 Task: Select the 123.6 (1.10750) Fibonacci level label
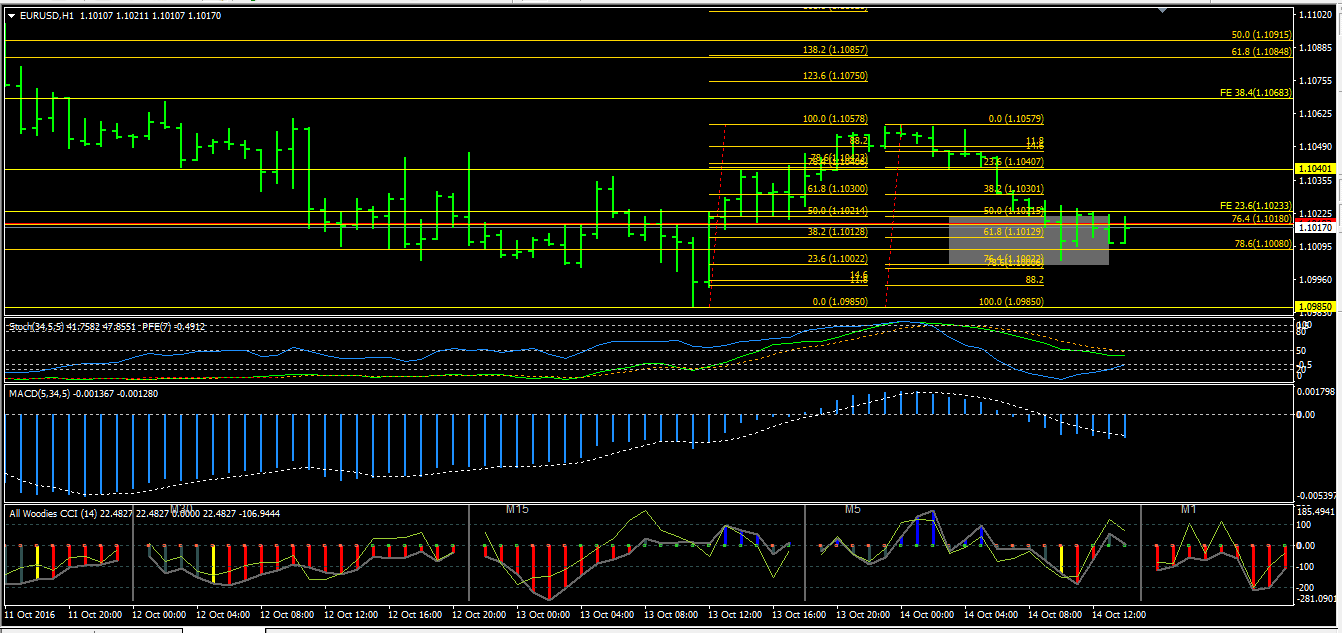(x=835, y=75)
